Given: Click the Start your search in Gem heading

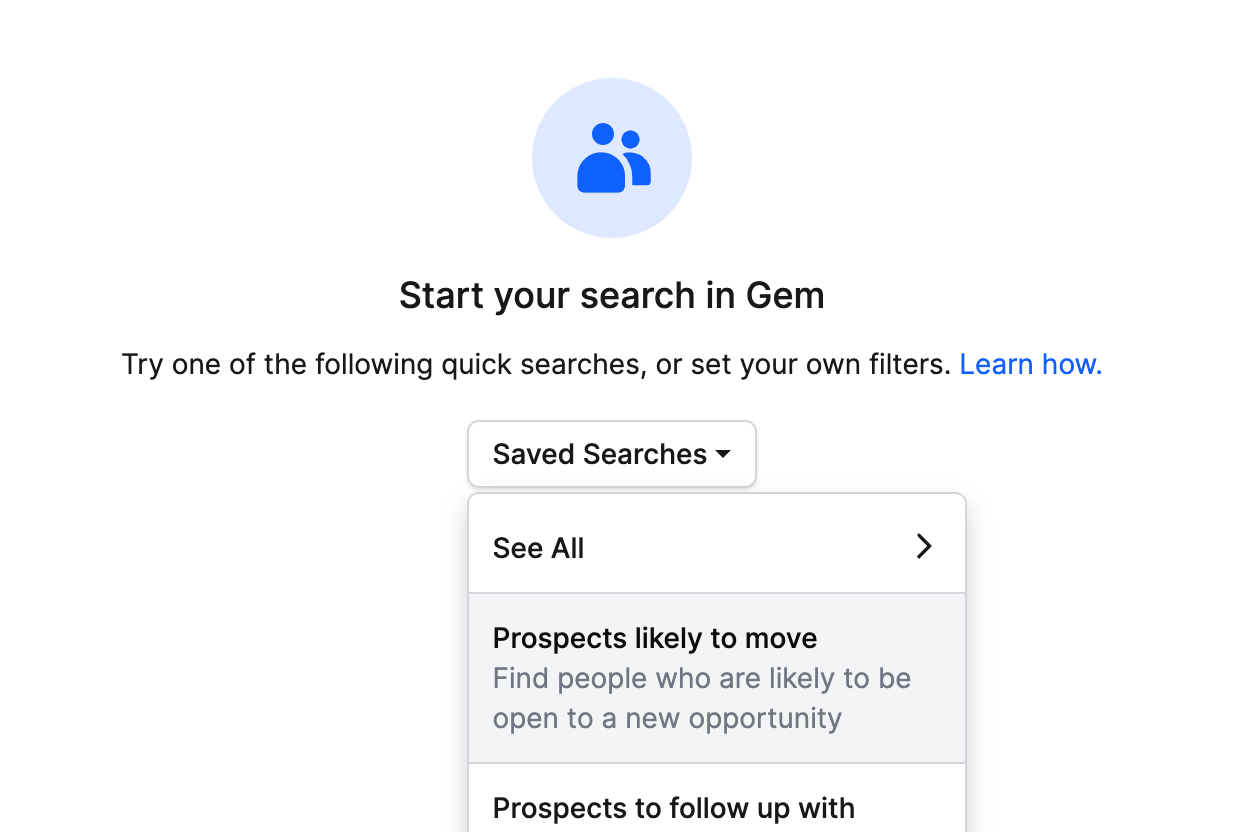Looking at the screenshot, I should point(612,296).
